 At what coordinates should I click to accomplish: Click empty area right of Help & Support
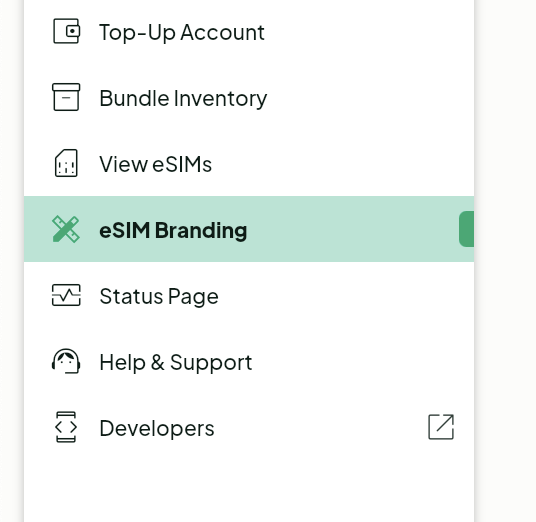point(362,361)
